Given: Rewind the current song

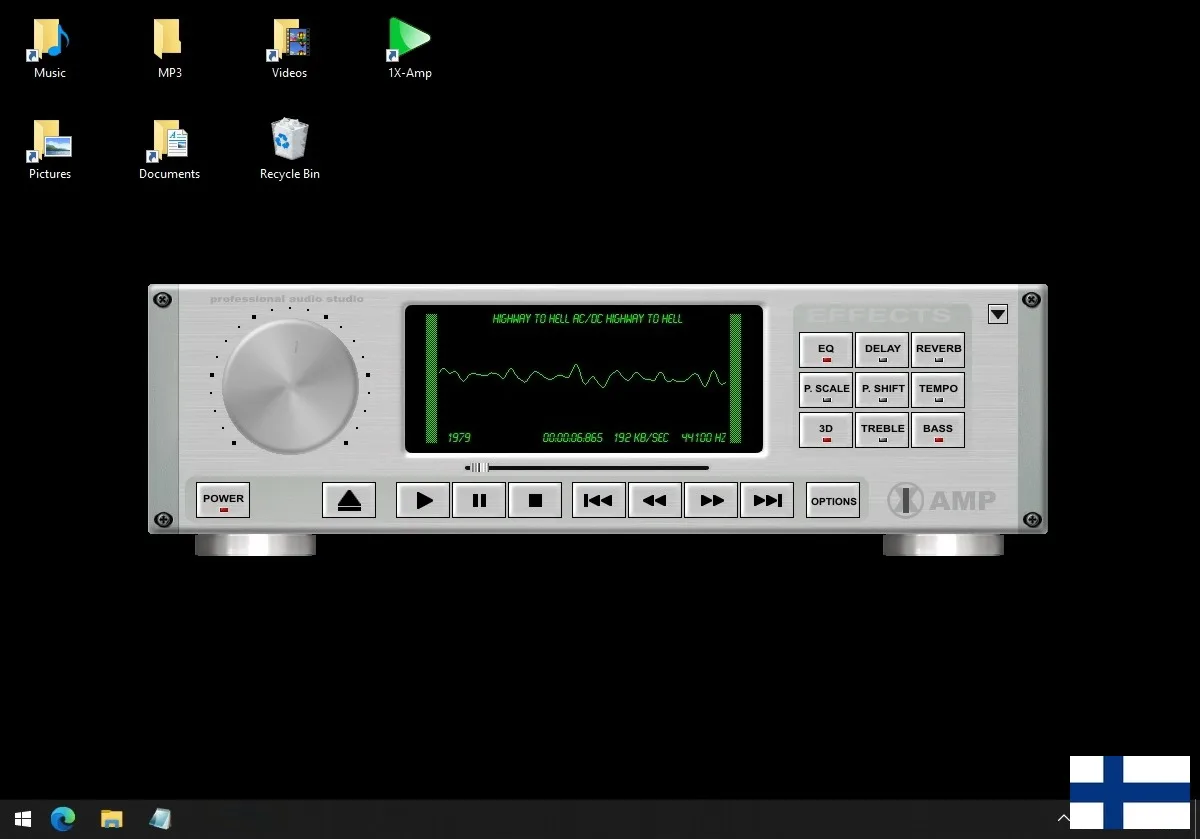Looking at the screenshot, I should click(x=655, y=501).
